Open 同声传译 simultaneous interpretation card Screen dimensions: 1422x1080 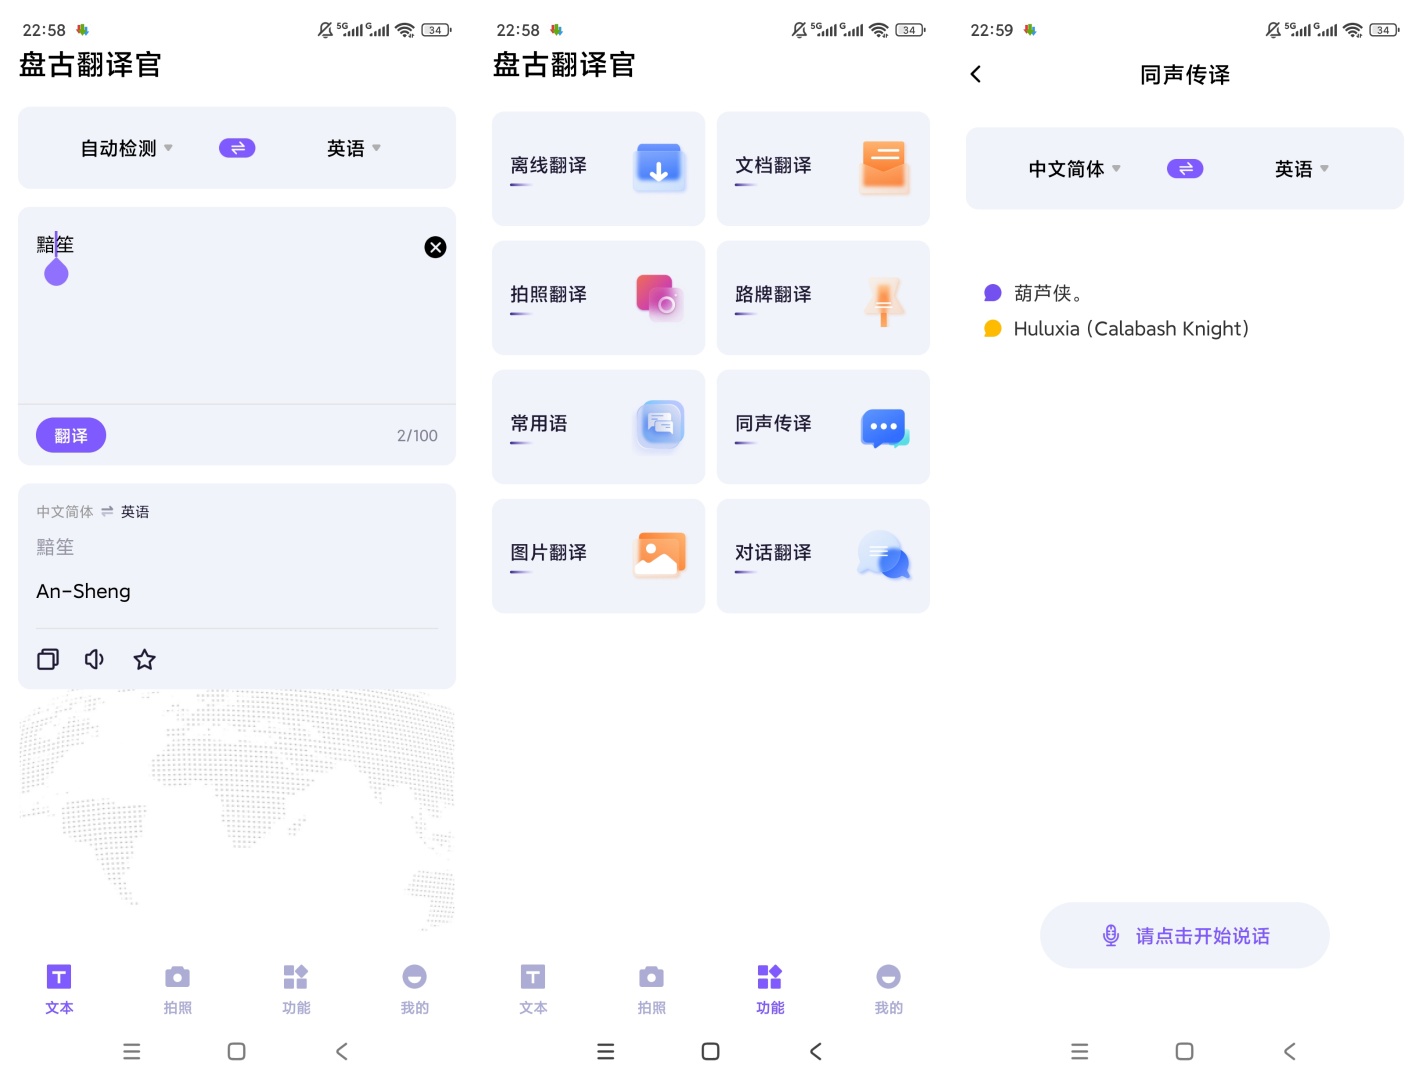click(x=823, y=426)
